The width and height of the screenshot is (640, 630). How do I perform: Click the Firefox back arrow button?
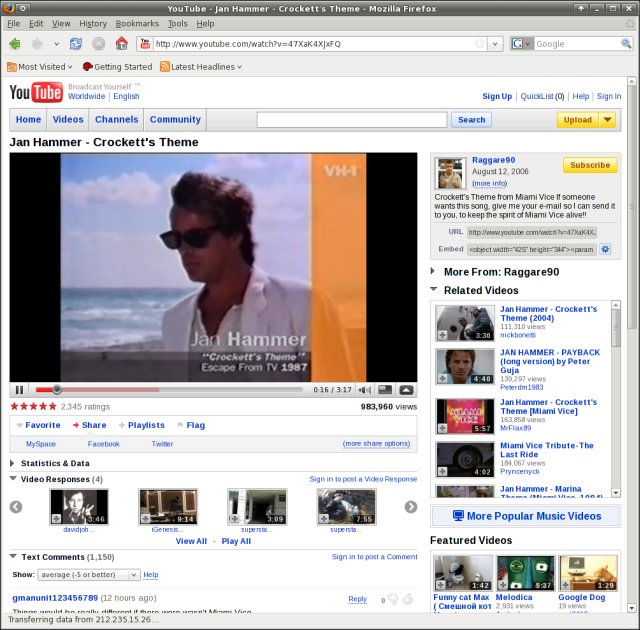pos(15,44)
